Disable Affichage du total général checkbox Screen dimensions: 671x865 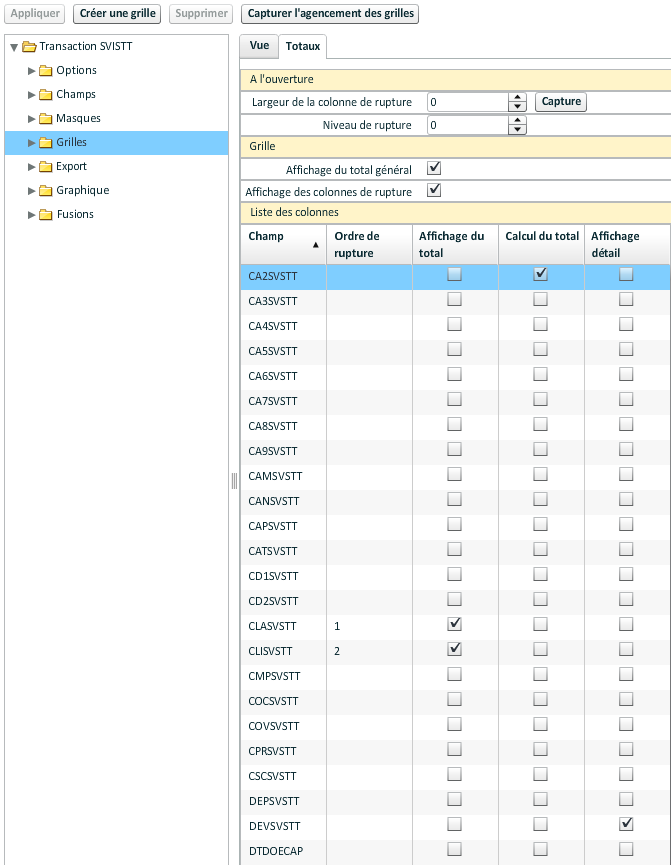click(434, 169)
